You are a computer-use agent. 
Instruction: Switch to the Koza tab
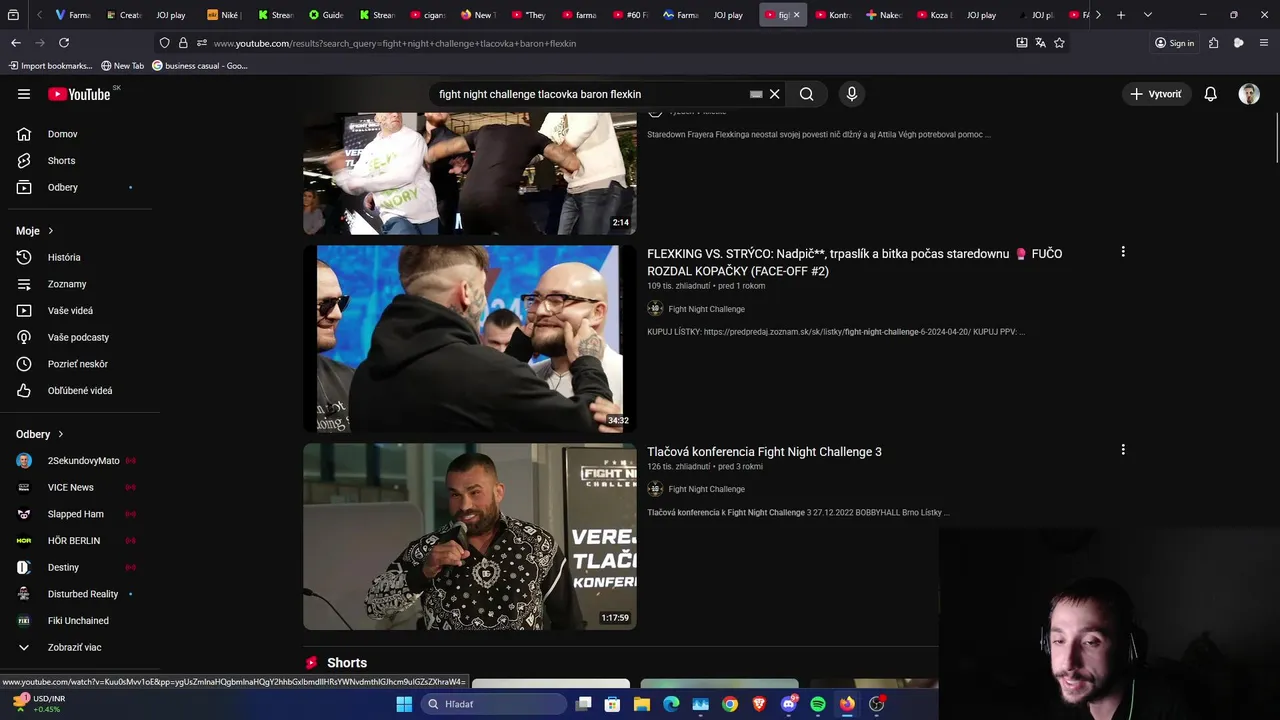pyautogui.click(x=935, y=15)
